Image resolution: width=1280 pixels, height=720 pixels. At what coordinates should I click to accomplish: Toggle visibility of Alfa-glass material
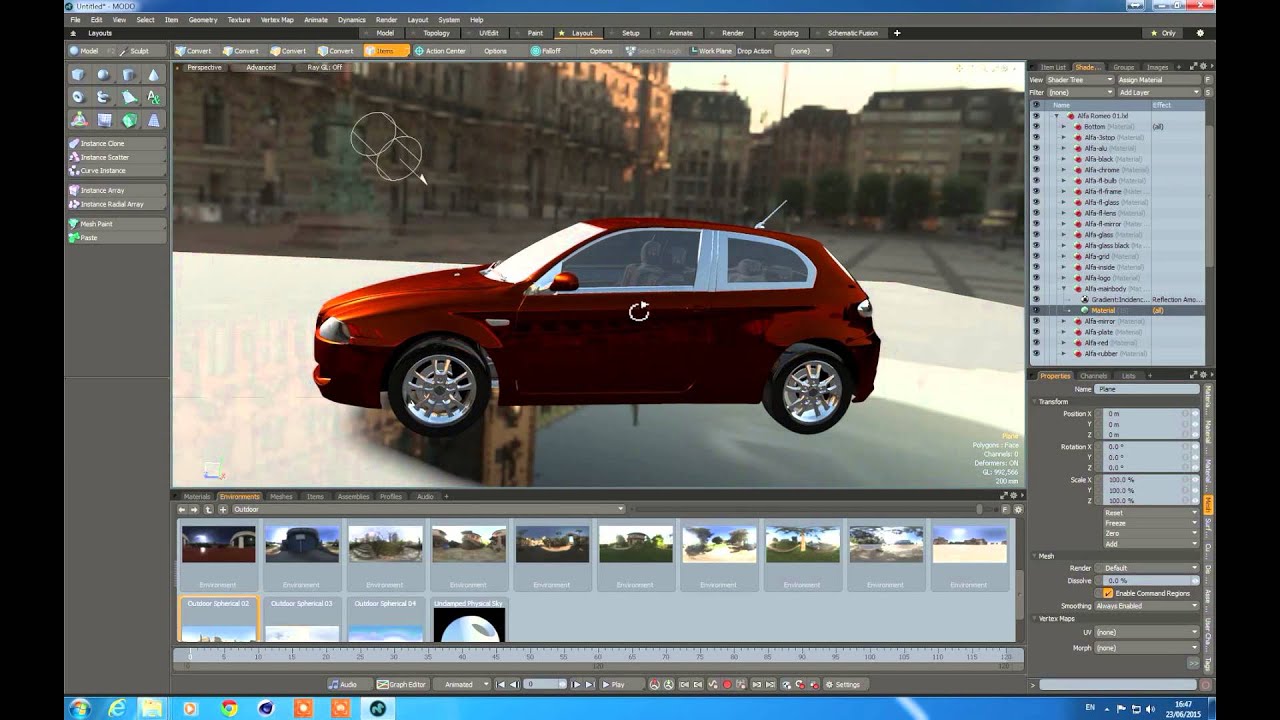(x=1035, y=235)
